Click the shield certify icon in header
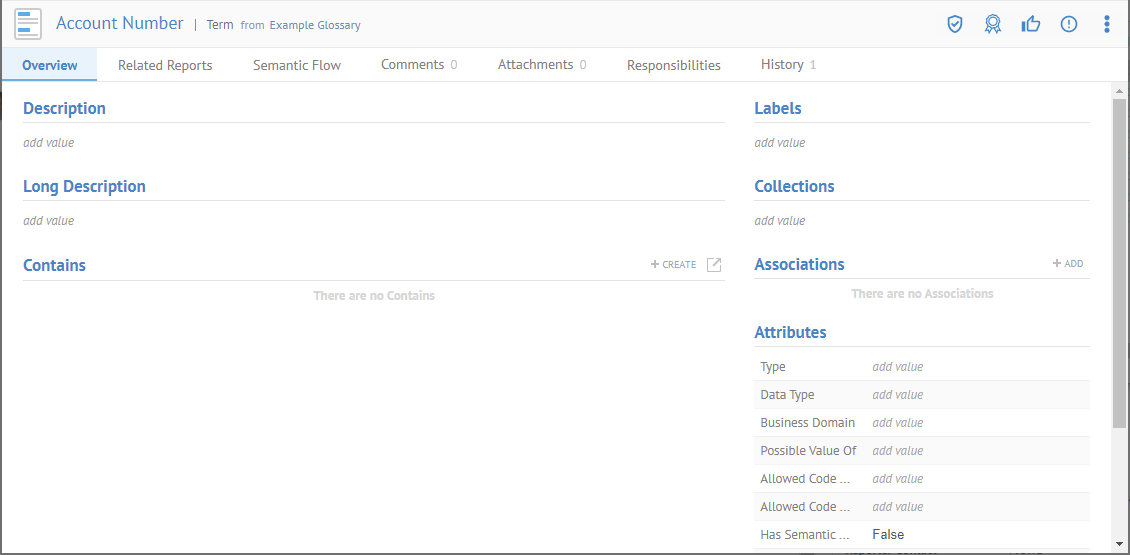This screenshot has width=1130, height=555. pyautogui.click(x=955, y=24)
